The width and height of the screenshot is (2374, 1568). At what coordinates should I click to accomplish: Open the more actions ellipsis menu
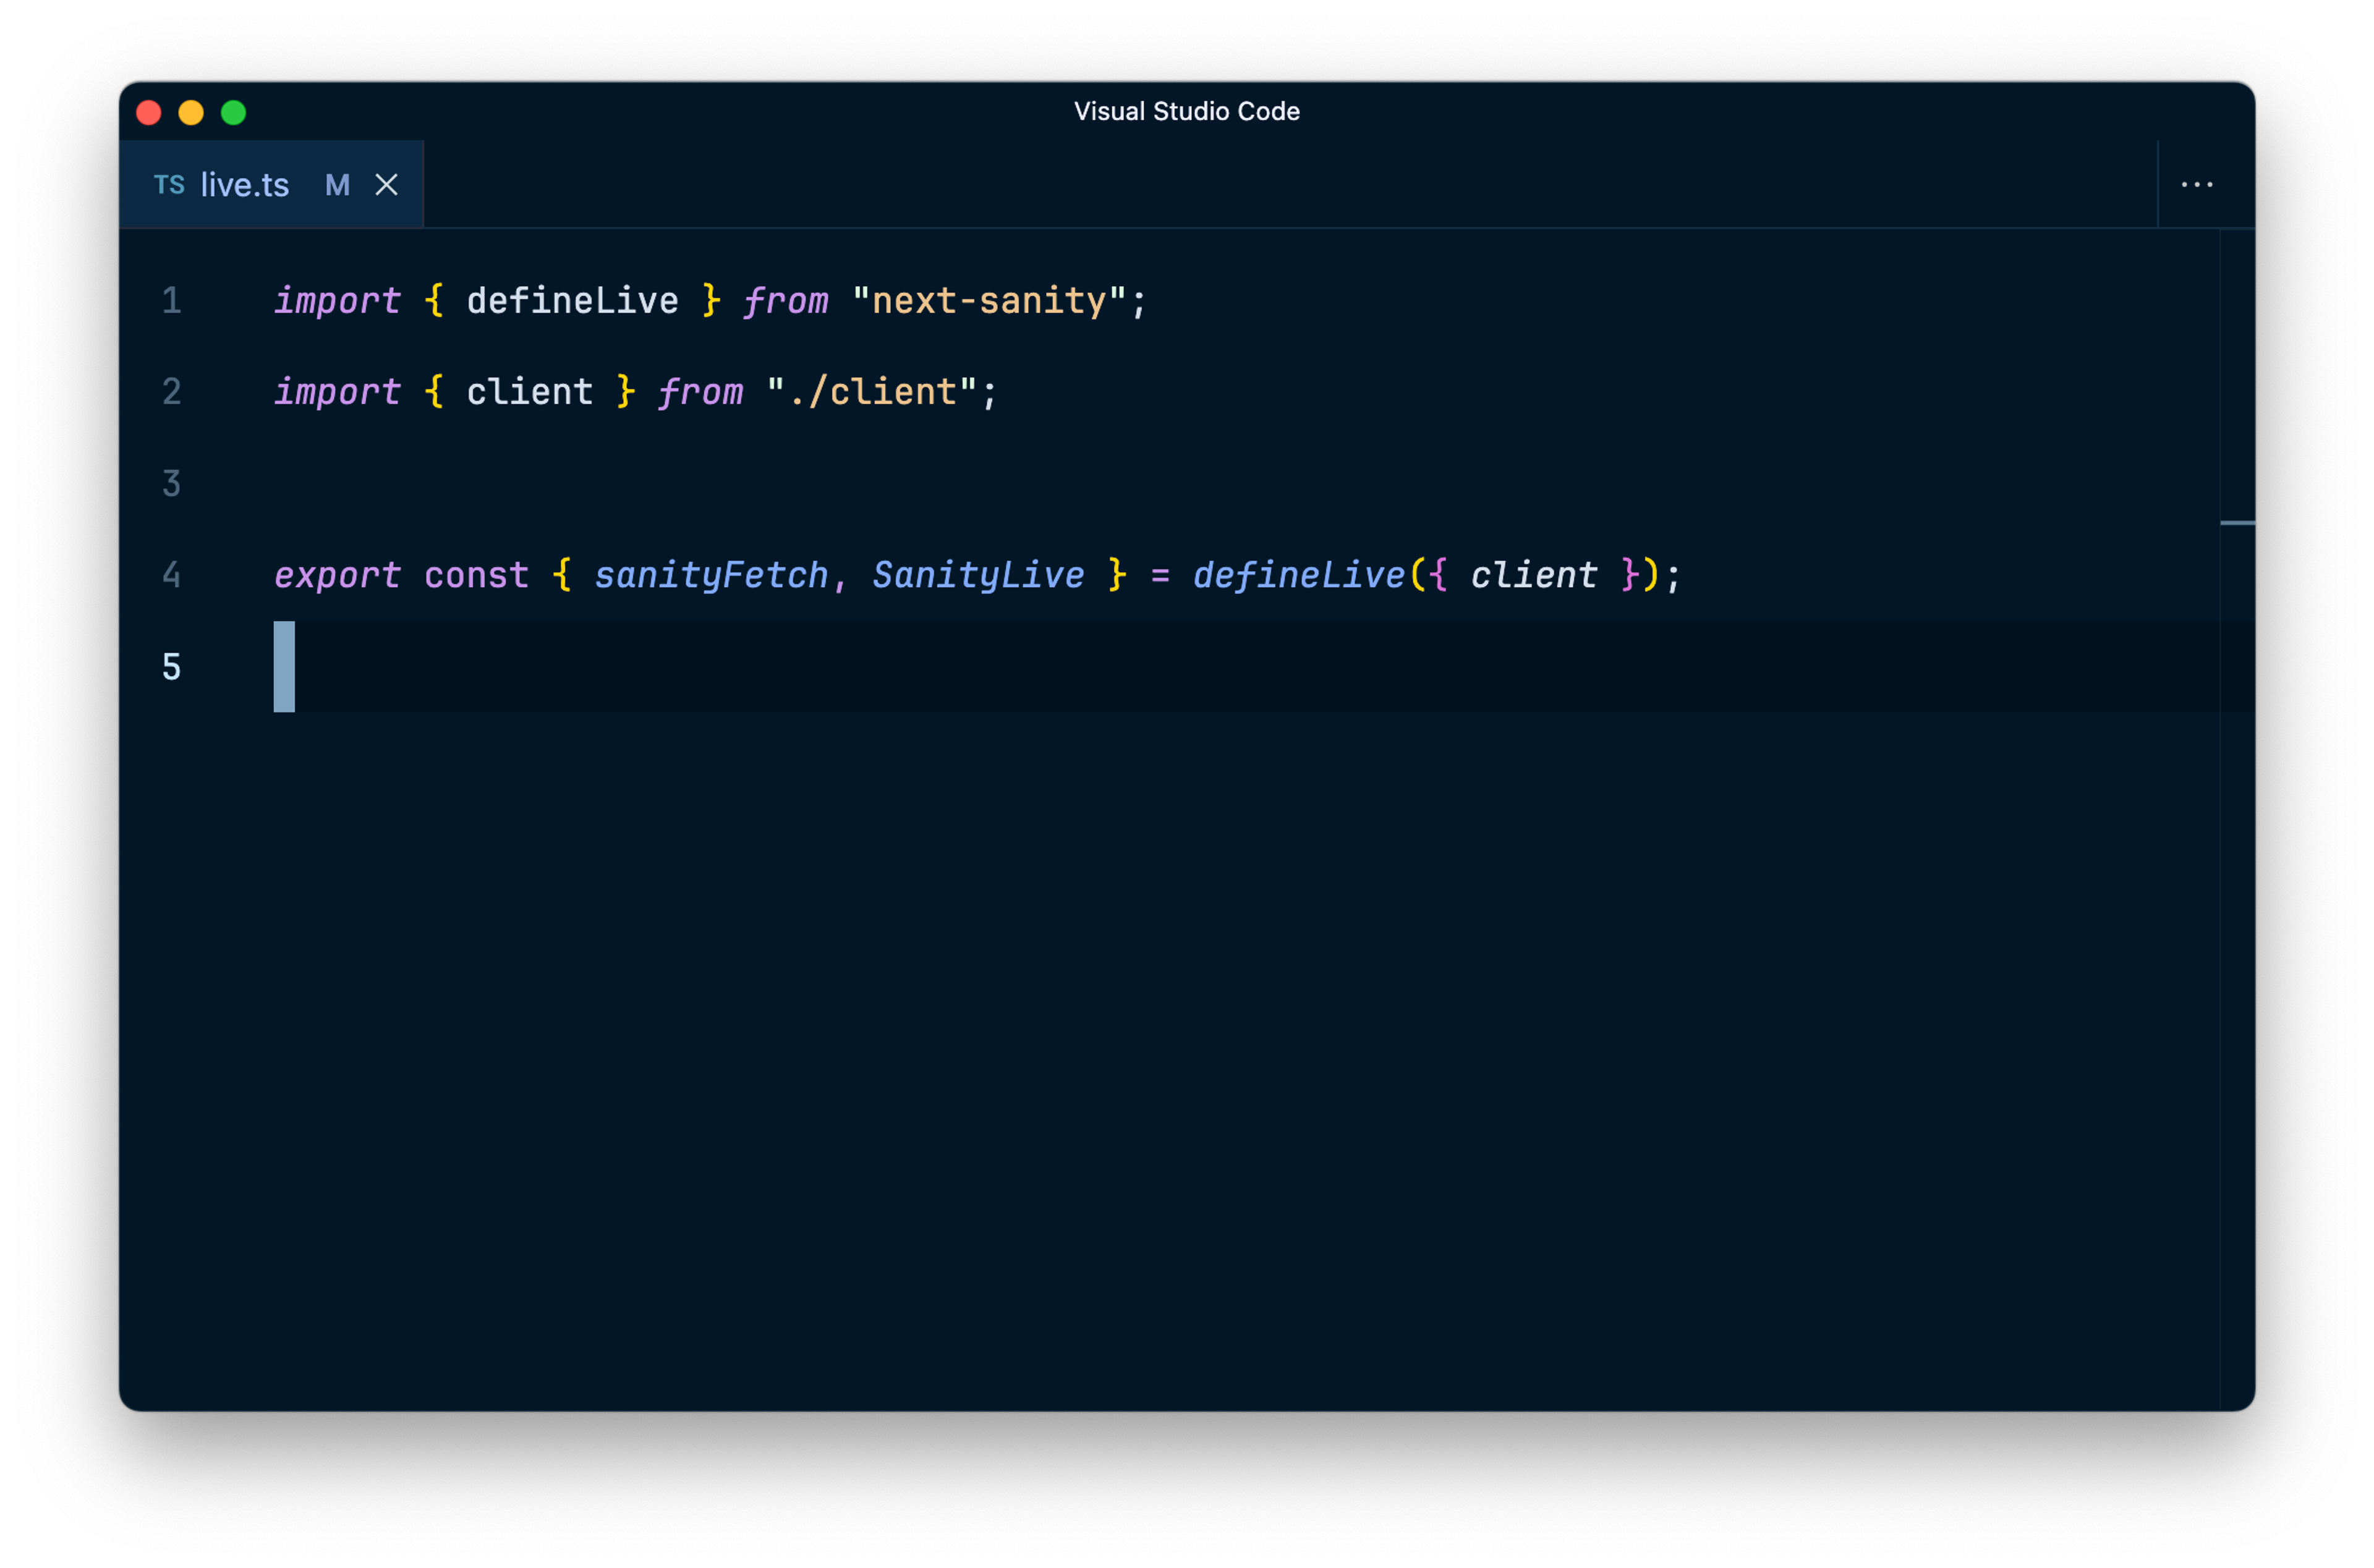[2196, 185]
